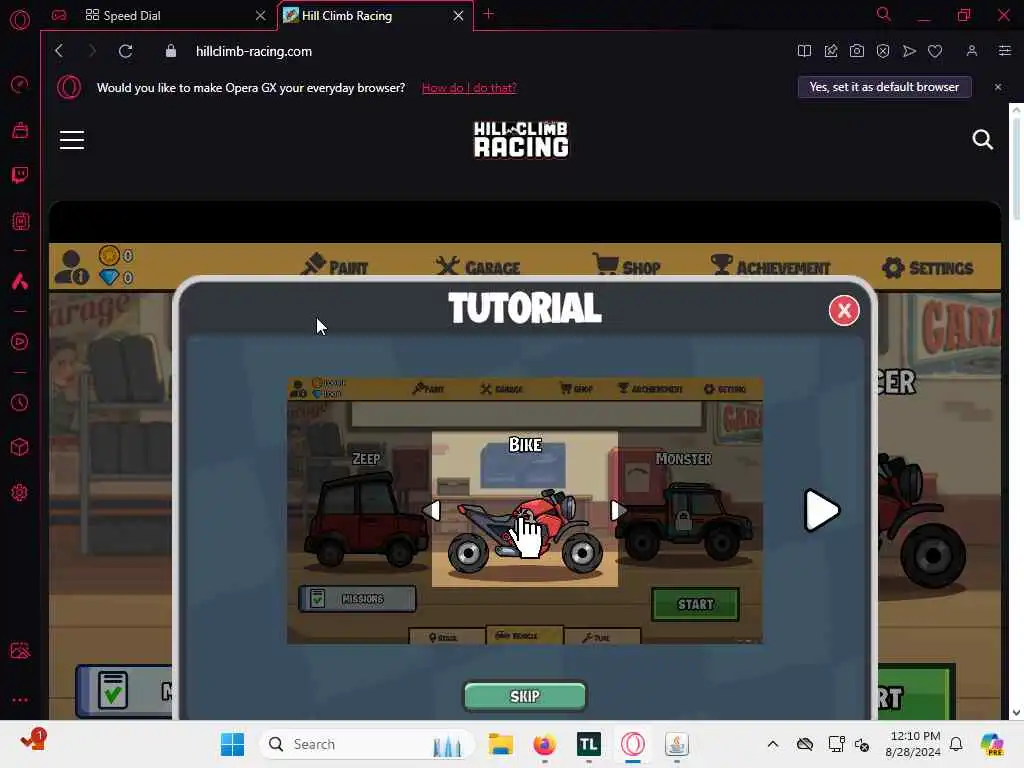Click the lock site info icon
This screenshot has height=768, width=1024.
pyautogui.click(x=170, y=51)
